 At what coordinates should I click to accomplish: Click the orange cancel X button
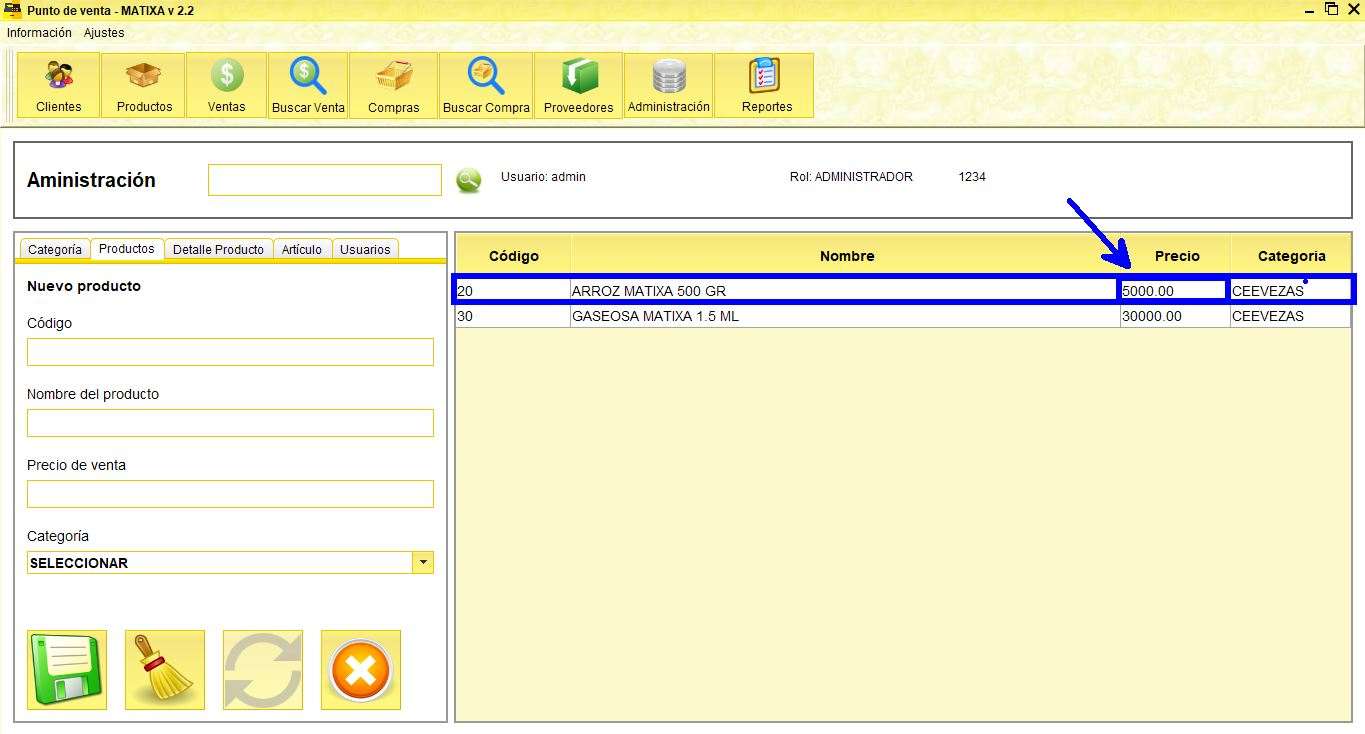pyautogui.click(x=360, y=670)
